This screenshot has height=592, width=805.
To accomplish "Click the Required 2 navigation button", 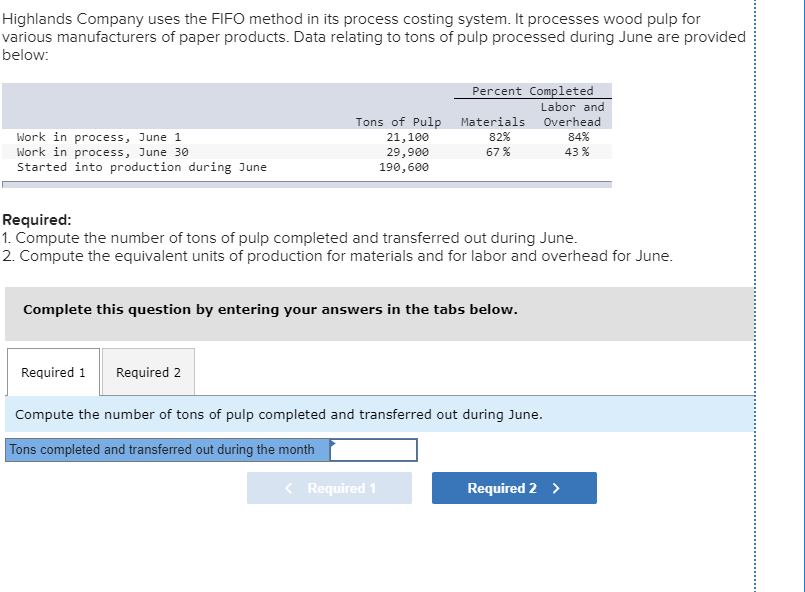I will (513, 488).
